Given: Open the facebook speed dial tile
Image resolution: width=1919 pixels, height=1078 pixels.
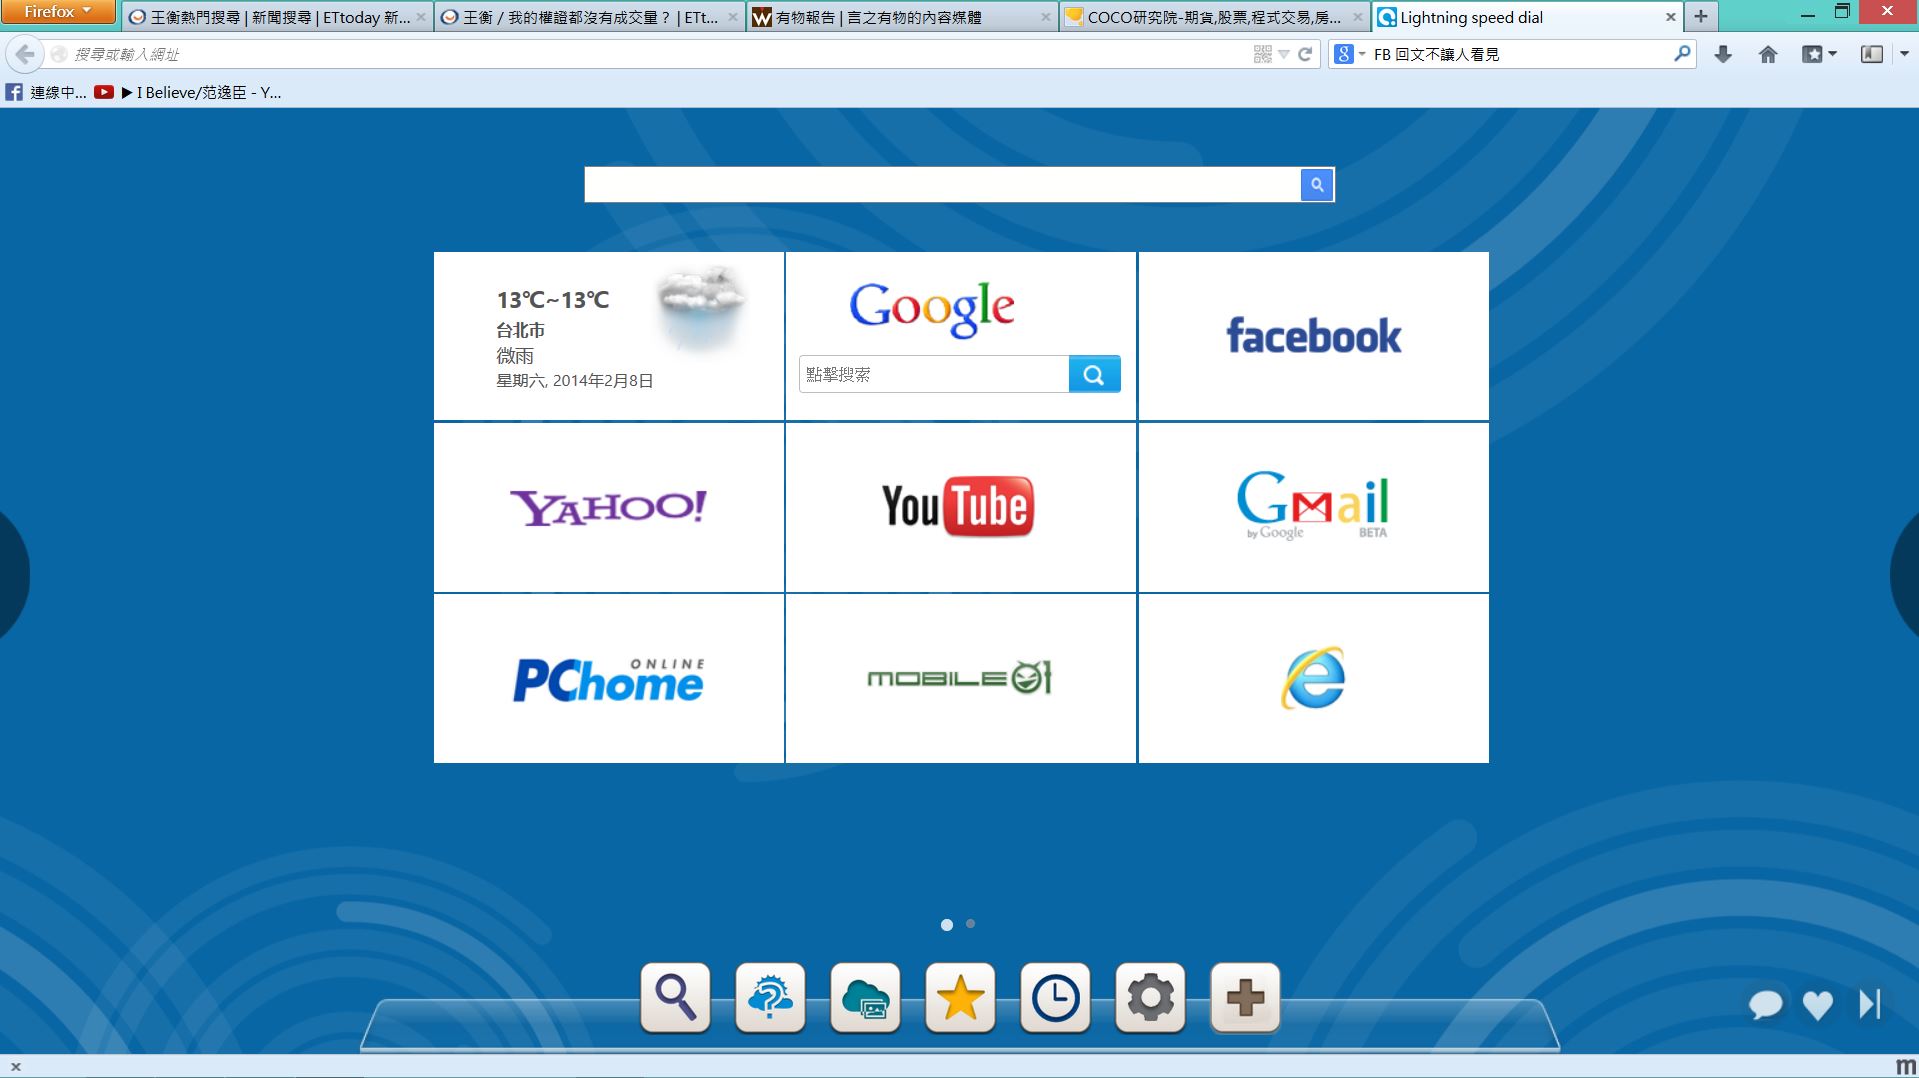Looking at the screenshot, I should coord(1313,336).
